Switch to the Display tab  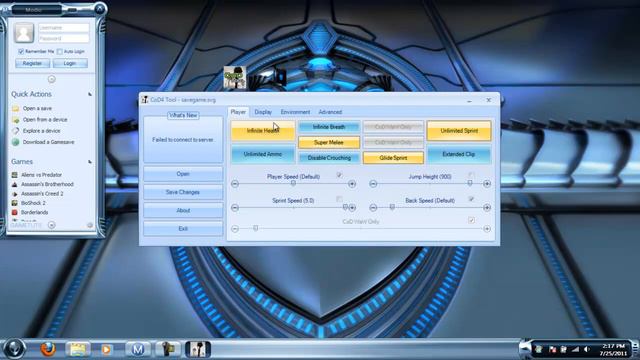[x=263, y=112]
